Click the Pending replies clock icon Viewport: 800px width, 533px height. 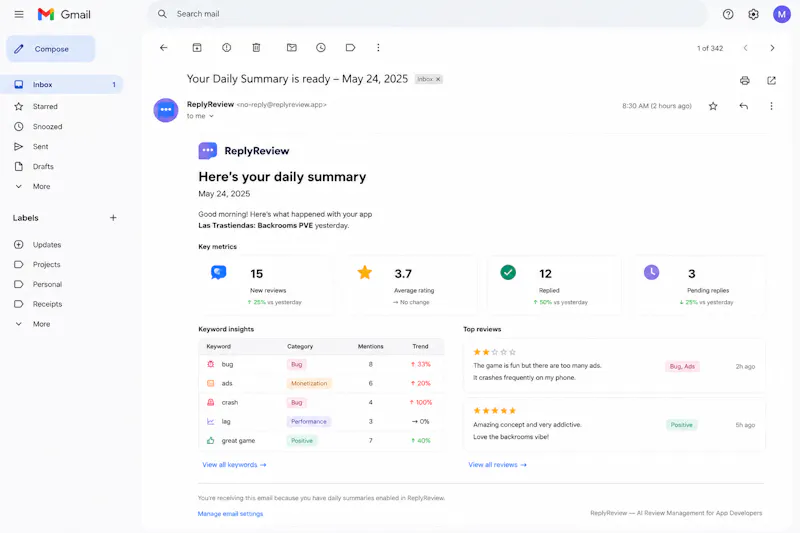tap(652, 272)
